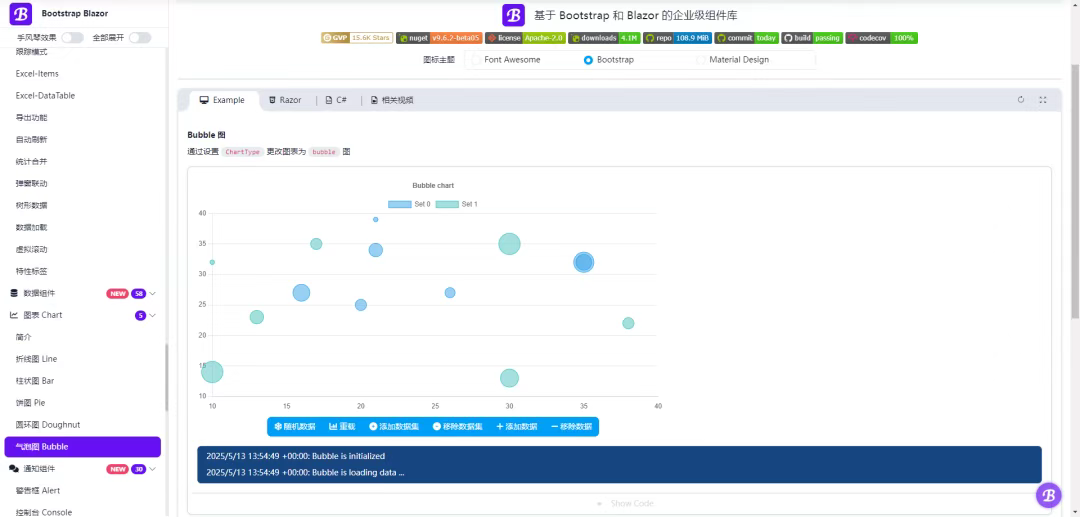
Task: Open the build passing badge
Action: click(812, 38)
